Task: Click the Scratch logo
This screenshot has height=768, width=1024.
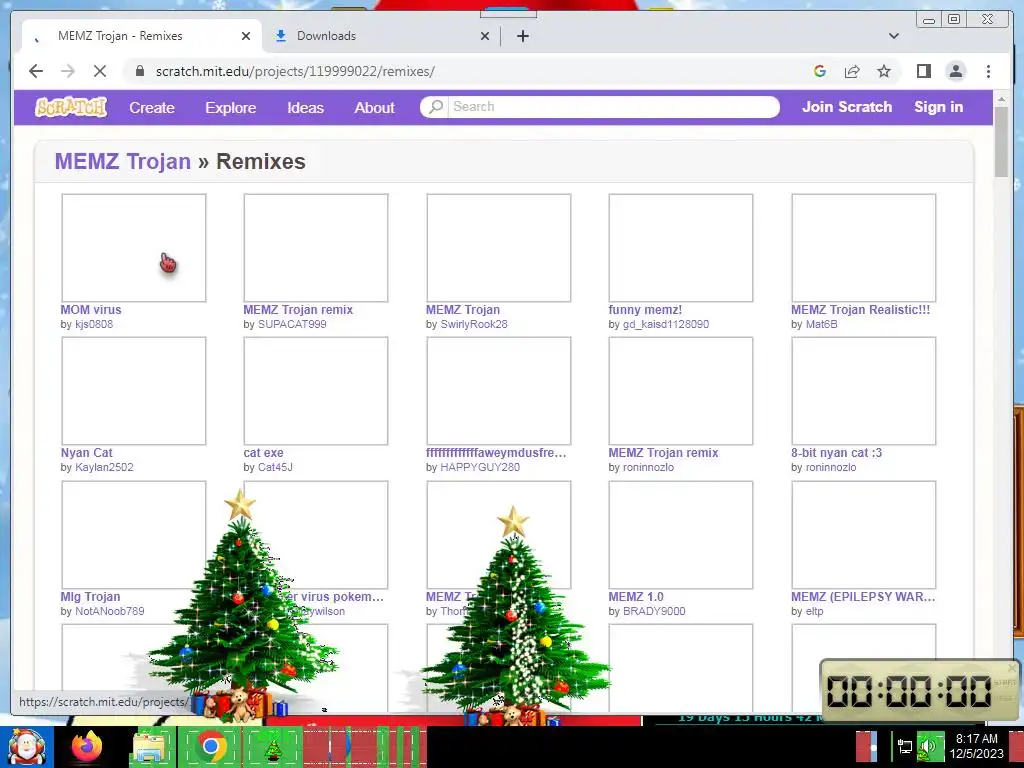Action: 71,107
